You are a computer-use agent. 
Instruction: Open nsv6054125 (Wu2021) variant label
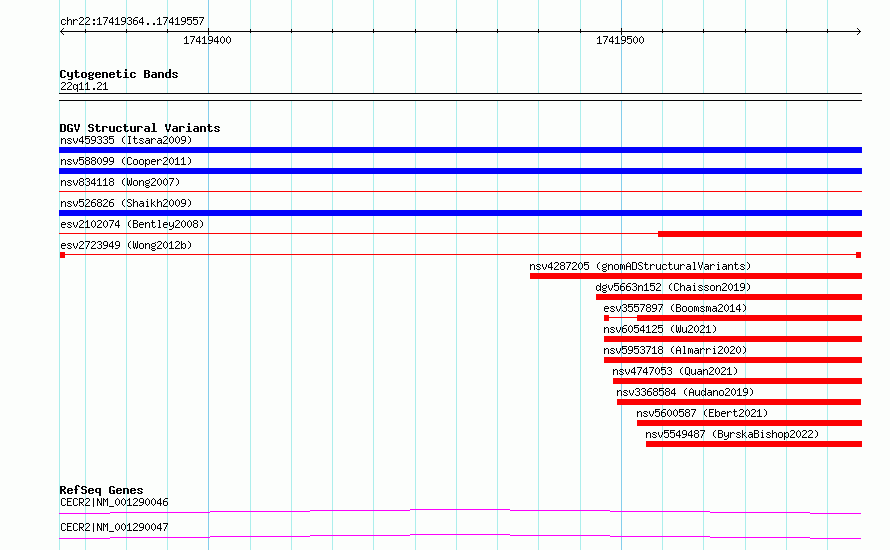tap(660, 329)
